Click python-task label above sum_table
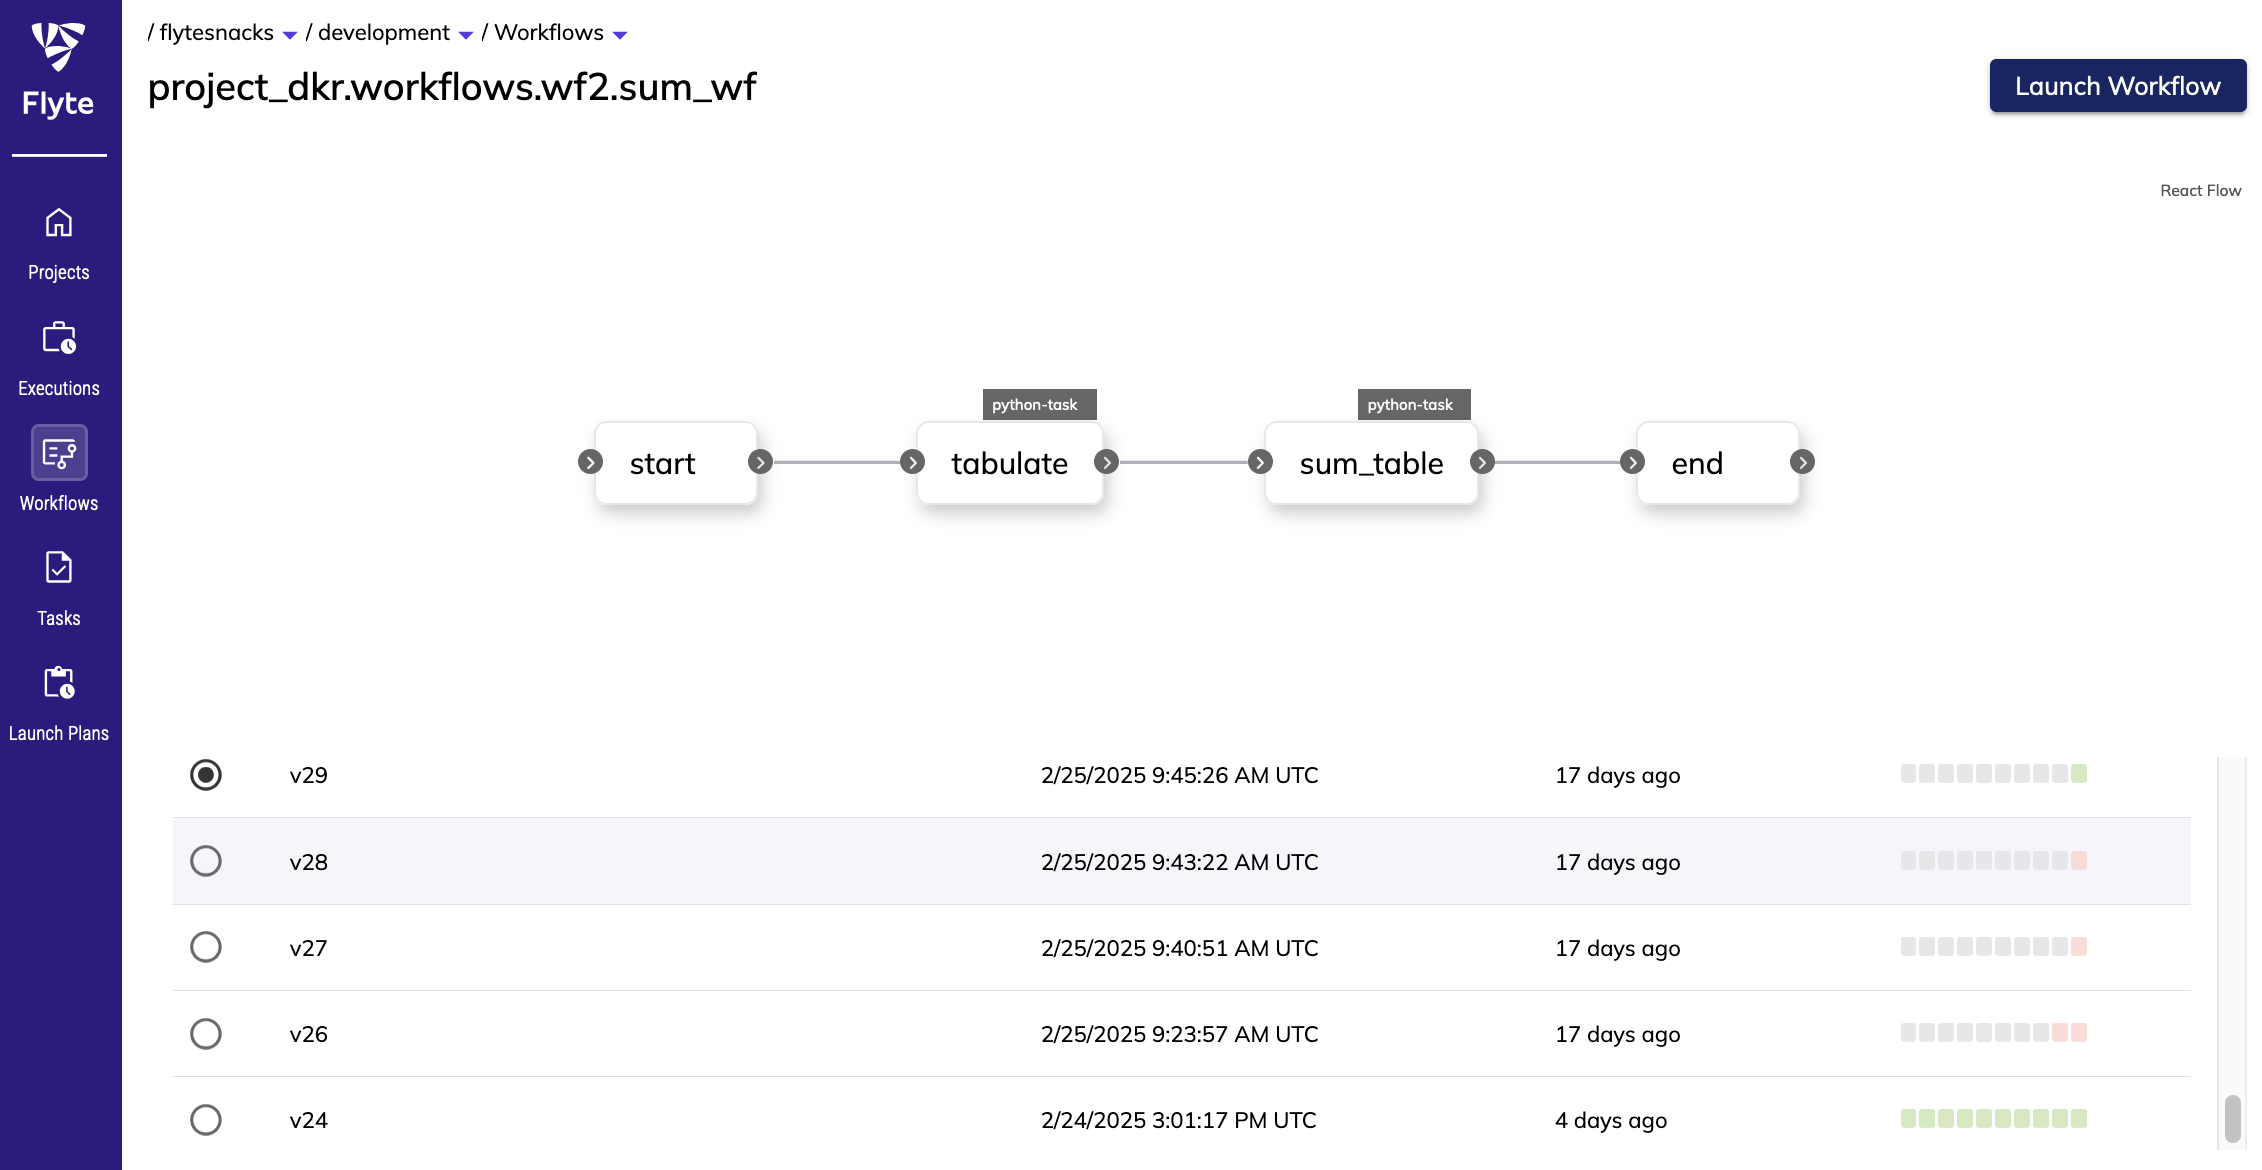2262x1170 pixels. (x=1414, y=404)
